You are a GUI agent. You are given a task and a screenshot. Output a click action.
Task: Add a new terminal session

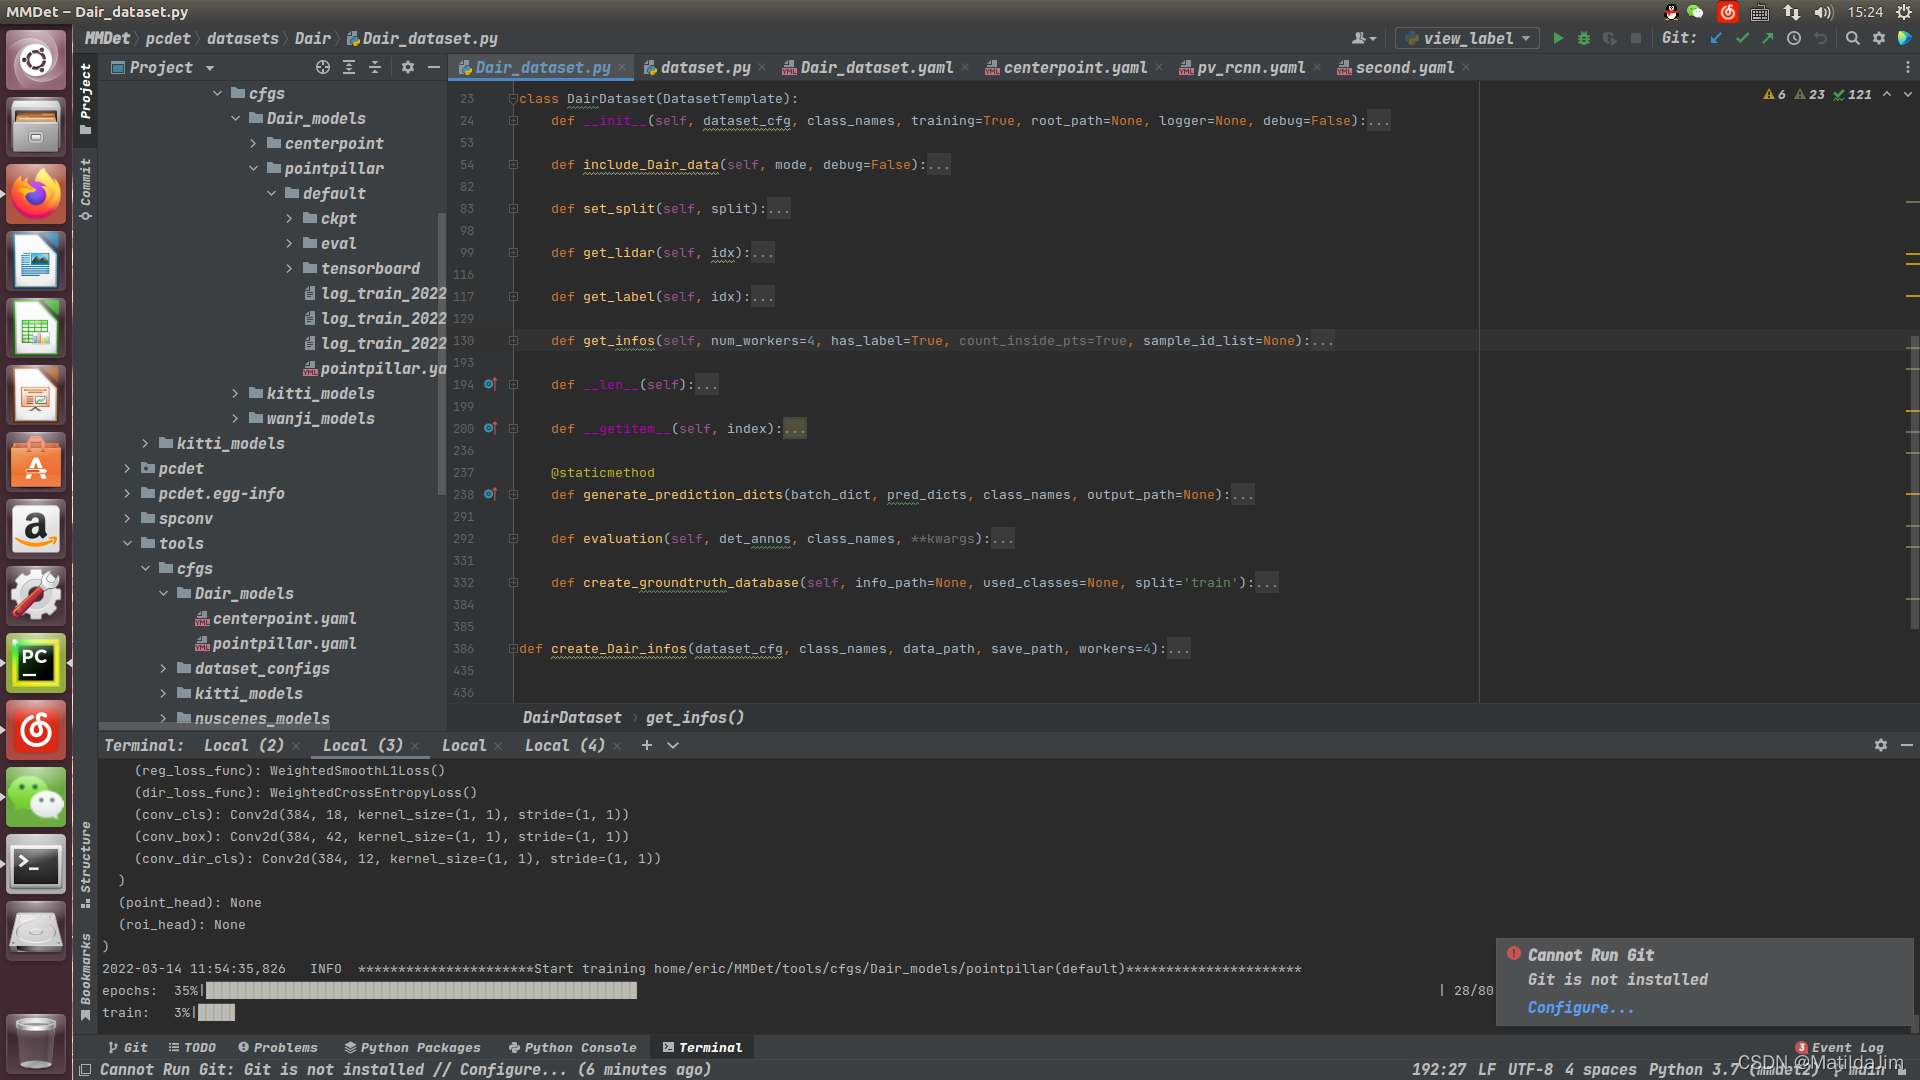tap(647, 745)
